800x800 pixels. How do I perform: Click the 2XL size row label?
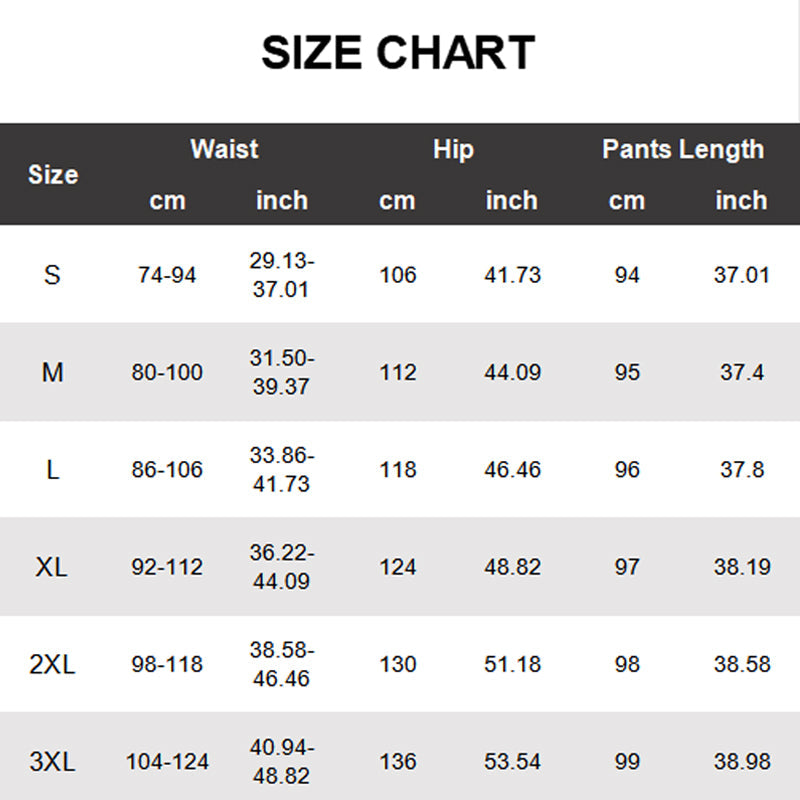coord(52,665)
